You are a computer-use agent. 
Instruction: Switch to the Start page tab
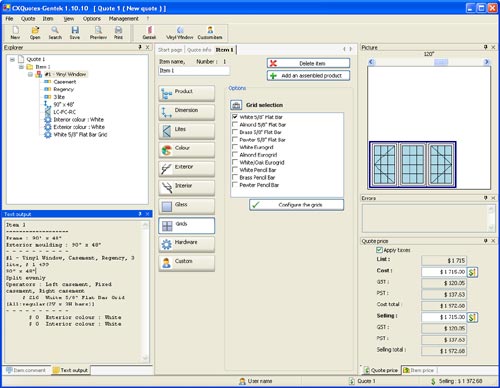point(170,50)
